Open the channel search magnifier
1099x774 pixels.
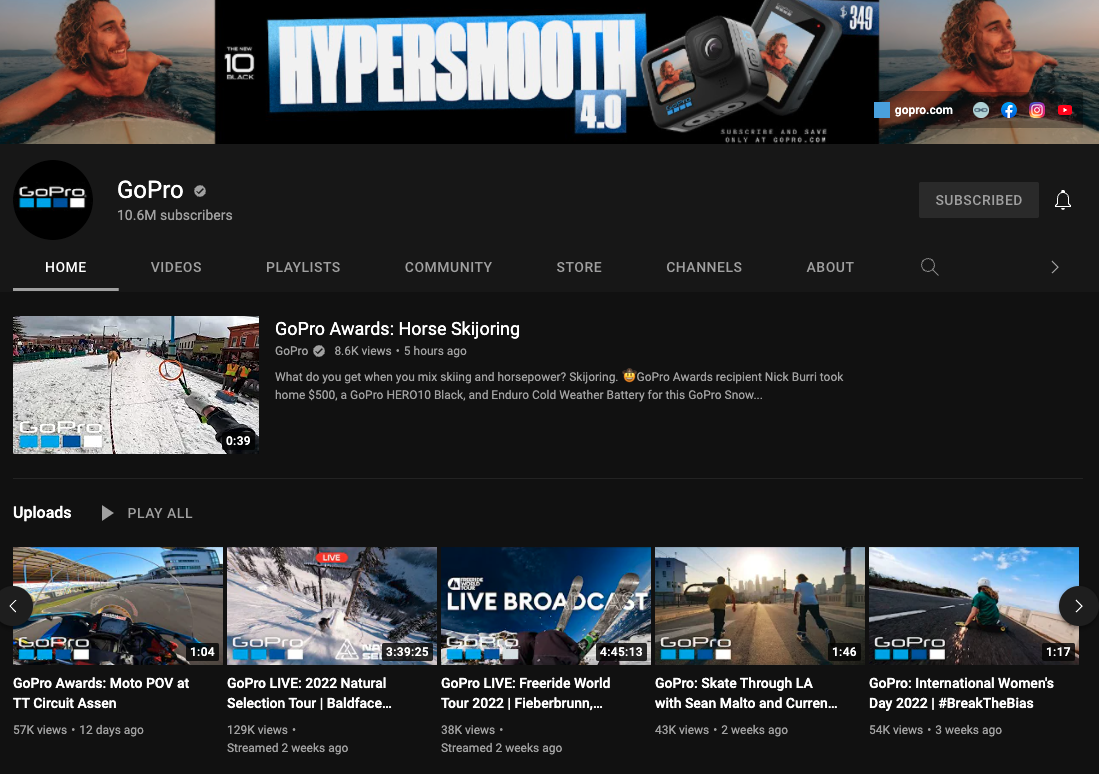coord(929,267)
